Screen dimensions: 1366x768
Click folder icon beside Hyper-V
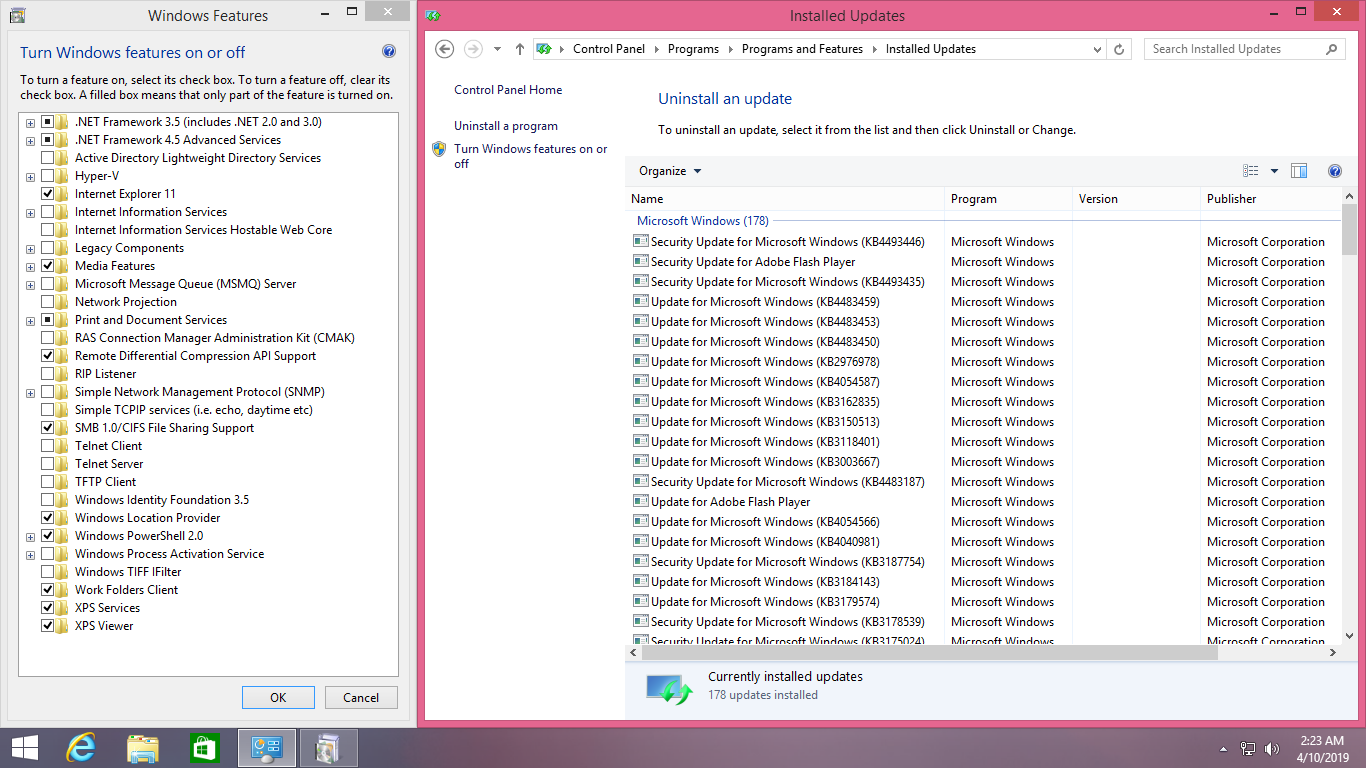[x=64, y=176]
